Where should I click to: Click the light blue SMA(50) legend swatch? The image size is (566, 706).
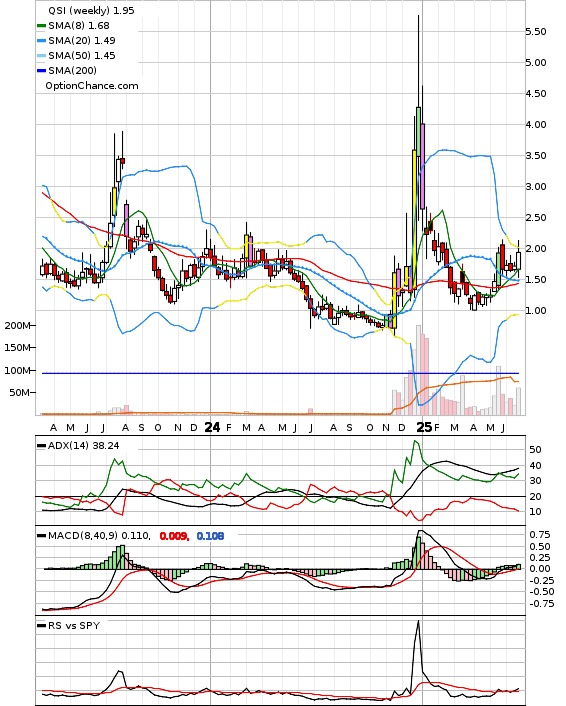point(41,55)
